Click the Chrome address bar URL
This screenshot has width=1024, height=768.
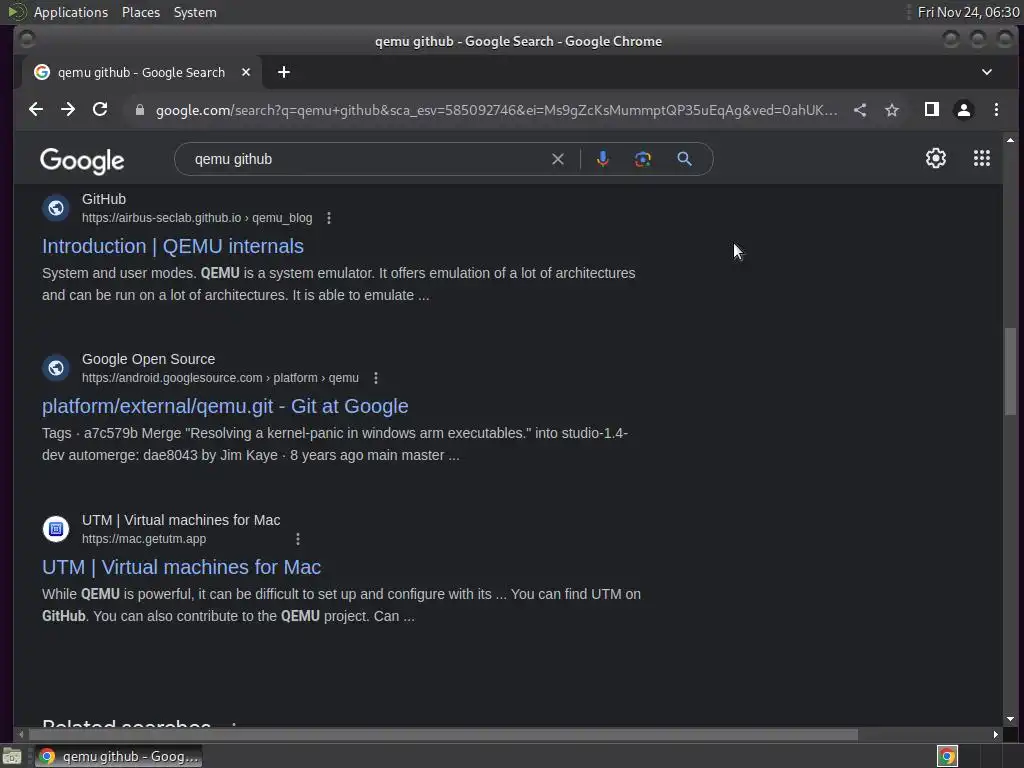[x=496, y=110]
